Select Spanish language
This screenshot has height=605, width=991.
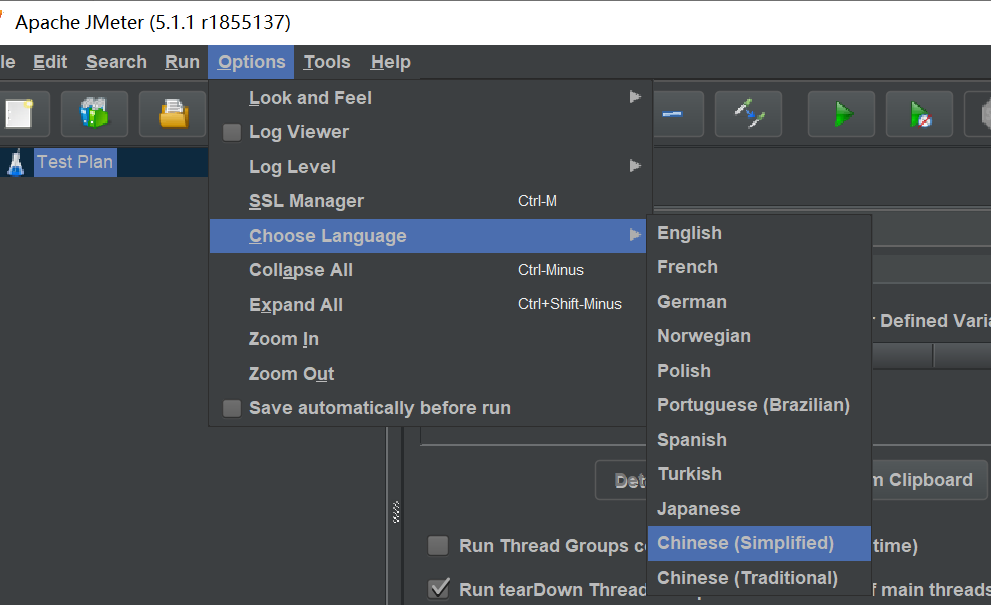(x=759, y=439)
